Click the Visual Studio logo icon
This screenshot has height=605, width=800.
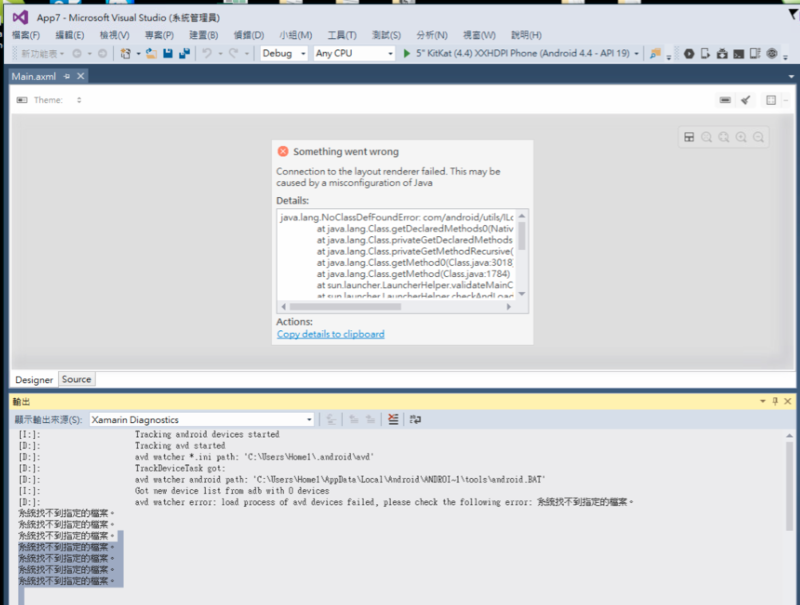pyautogui.click(x=20, y=18)
